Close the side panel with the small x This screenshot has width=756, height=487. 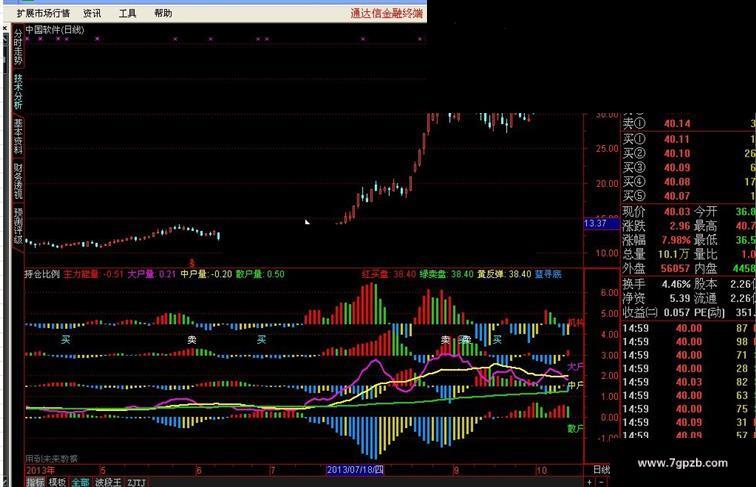pos(5,29)
